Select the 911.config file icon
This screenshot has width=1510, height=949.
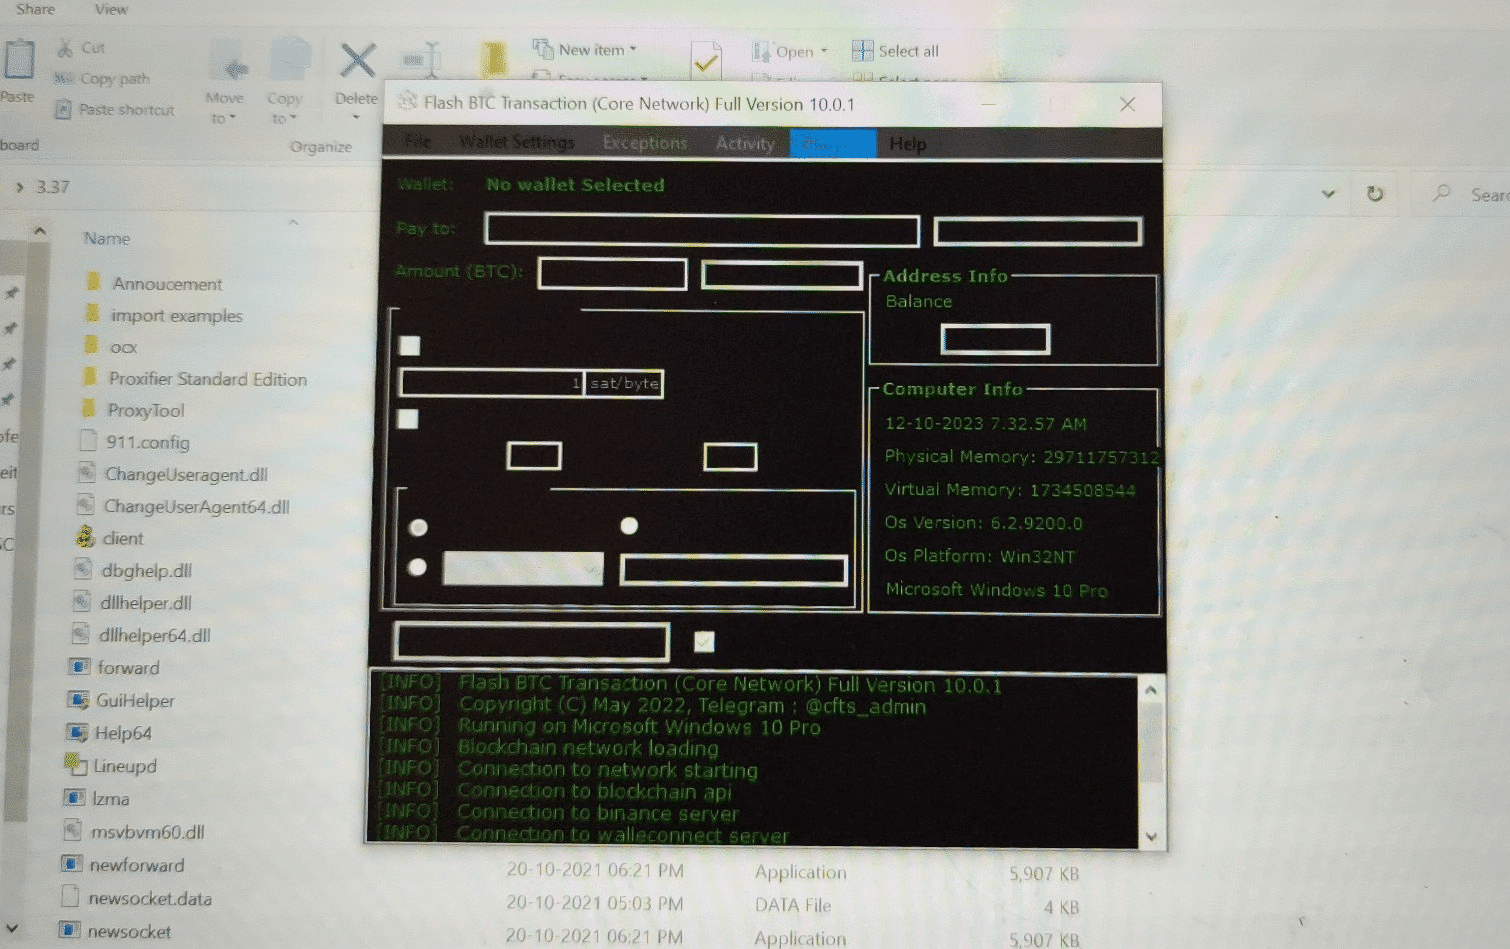click(88, 441)
